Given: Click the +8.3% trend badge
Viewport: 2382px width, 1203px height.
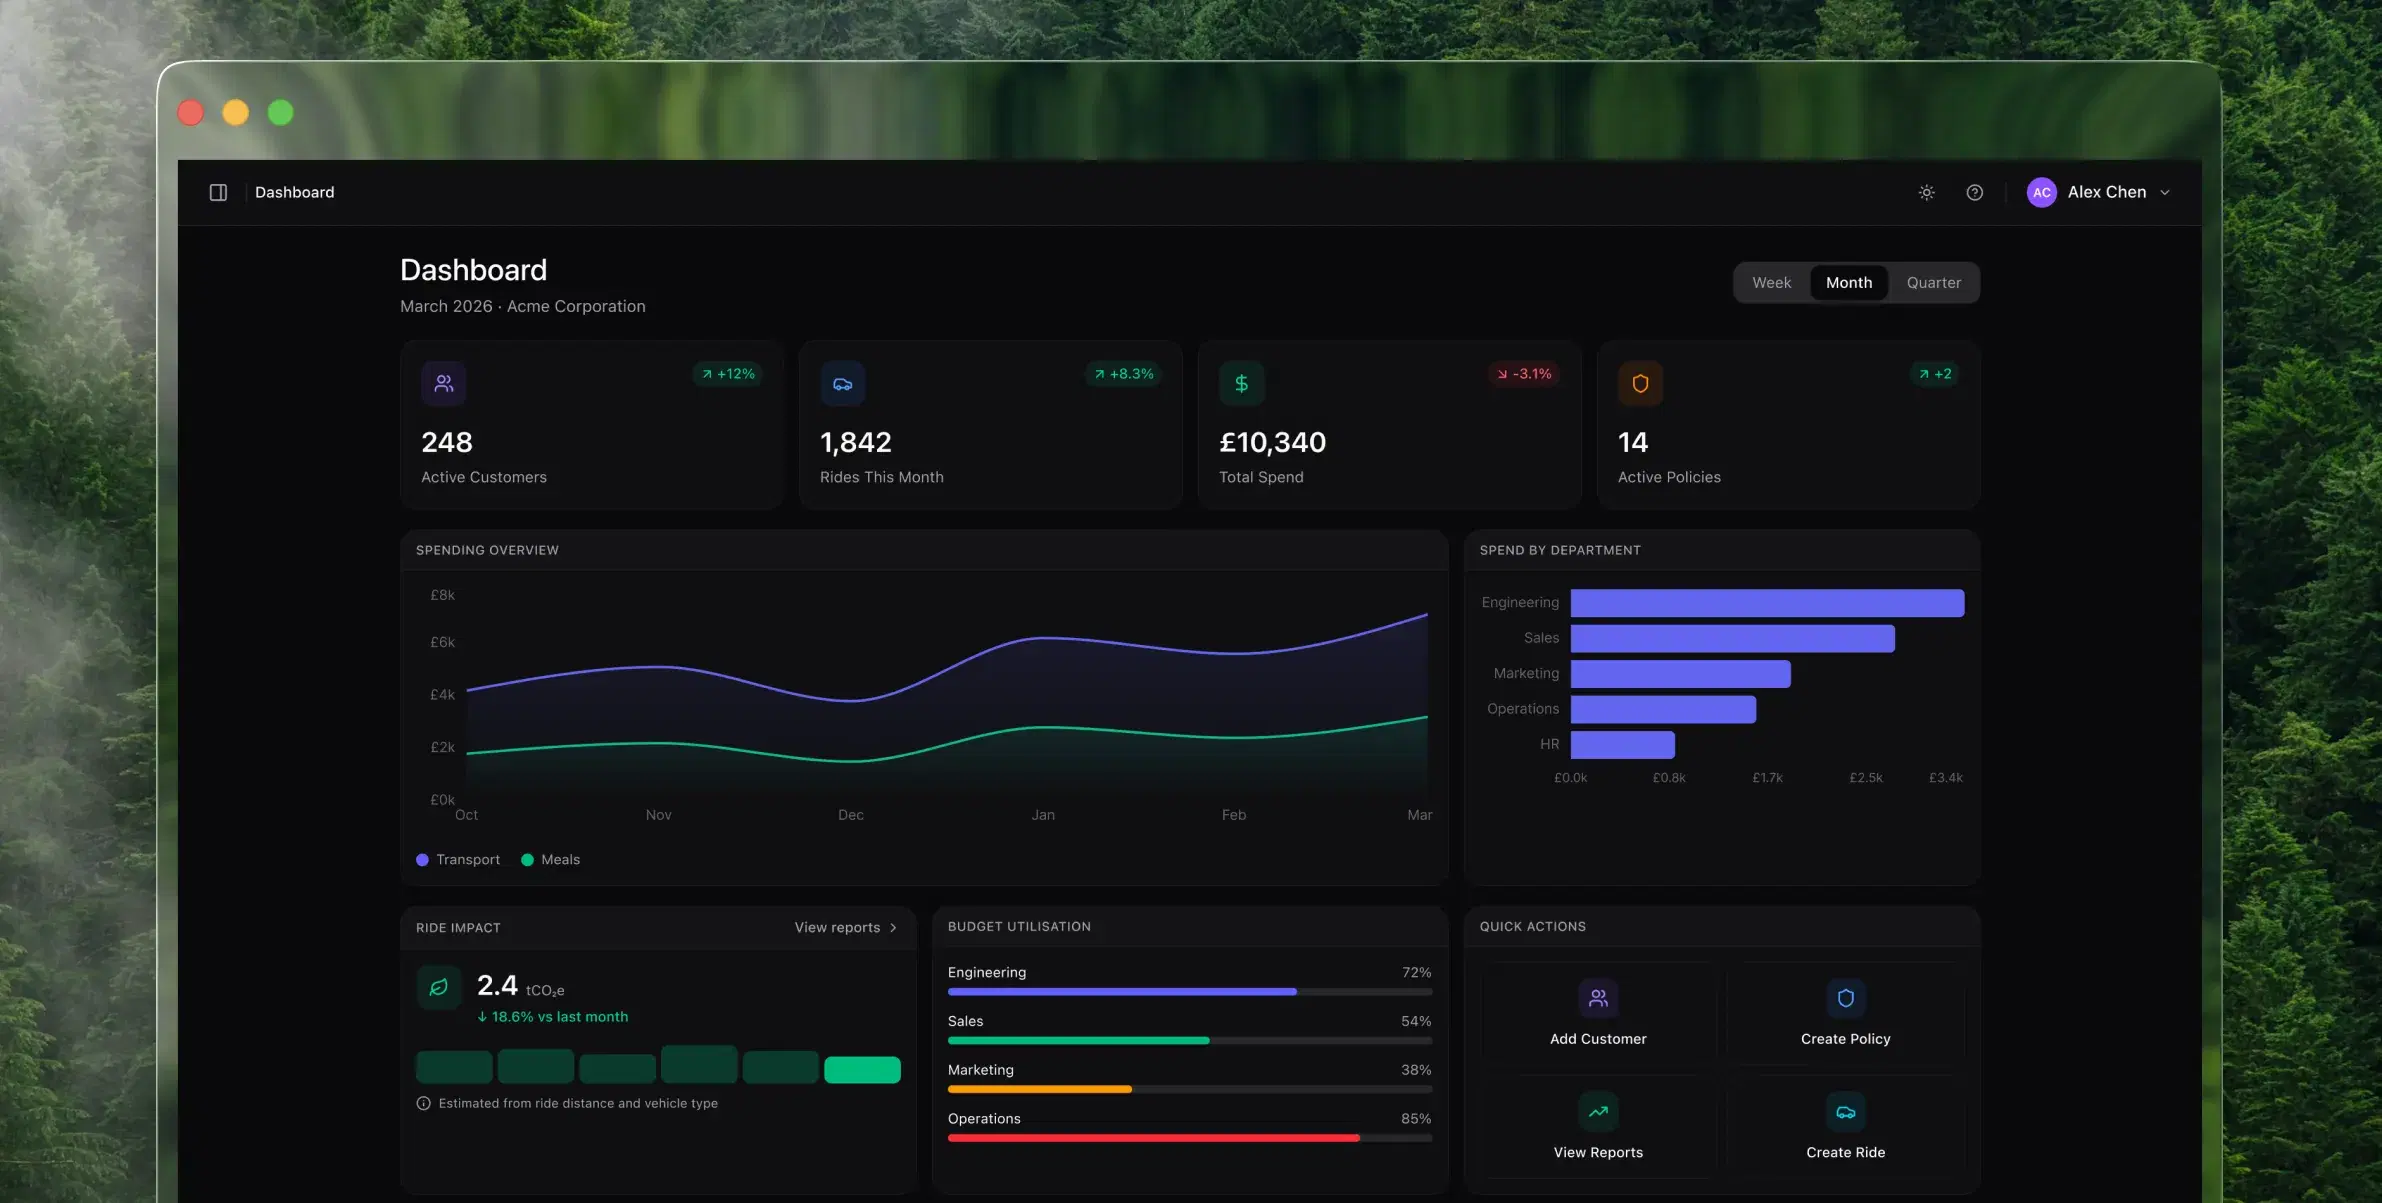Looking at the screenshot, I should (x=1124, y=374).
